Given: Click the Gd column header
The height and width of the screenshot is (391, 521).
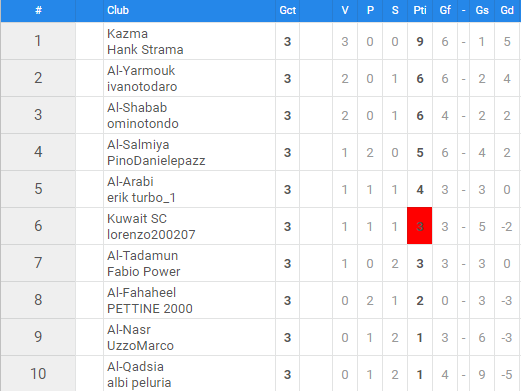Looking at the screenshot, I should coord(507,10).
